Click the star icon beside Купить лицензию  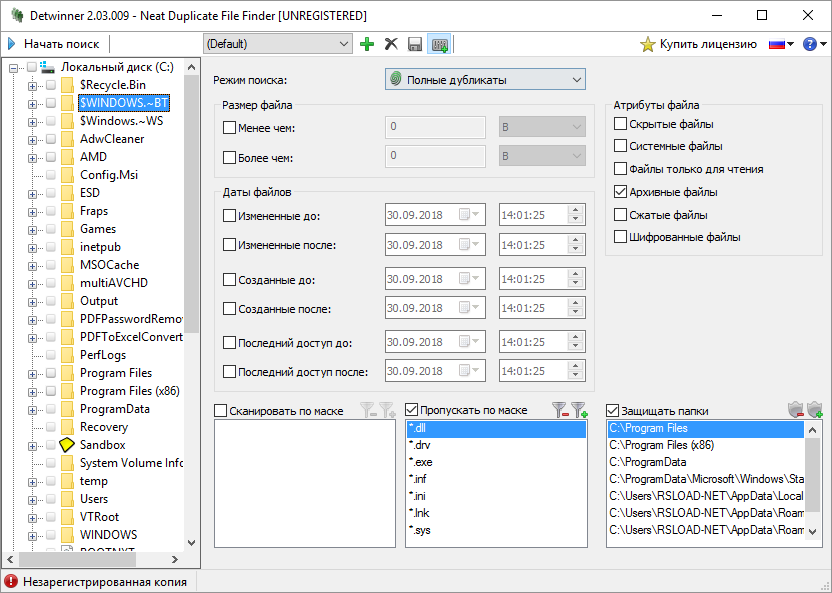point(647,44)
